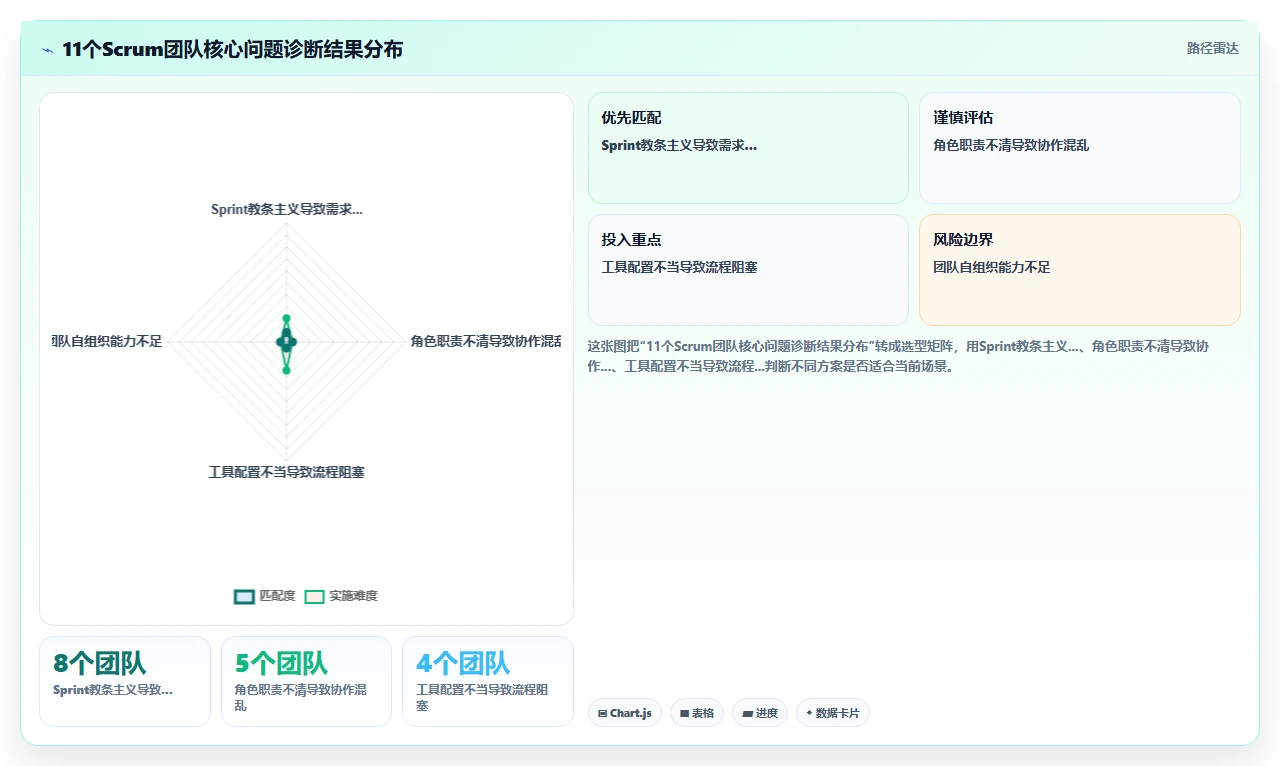Click 工具配置不当导致流程阻塞 text in 投入重点 card
1280x766 pixels.
pyautogui.click(x=679, y=267)
